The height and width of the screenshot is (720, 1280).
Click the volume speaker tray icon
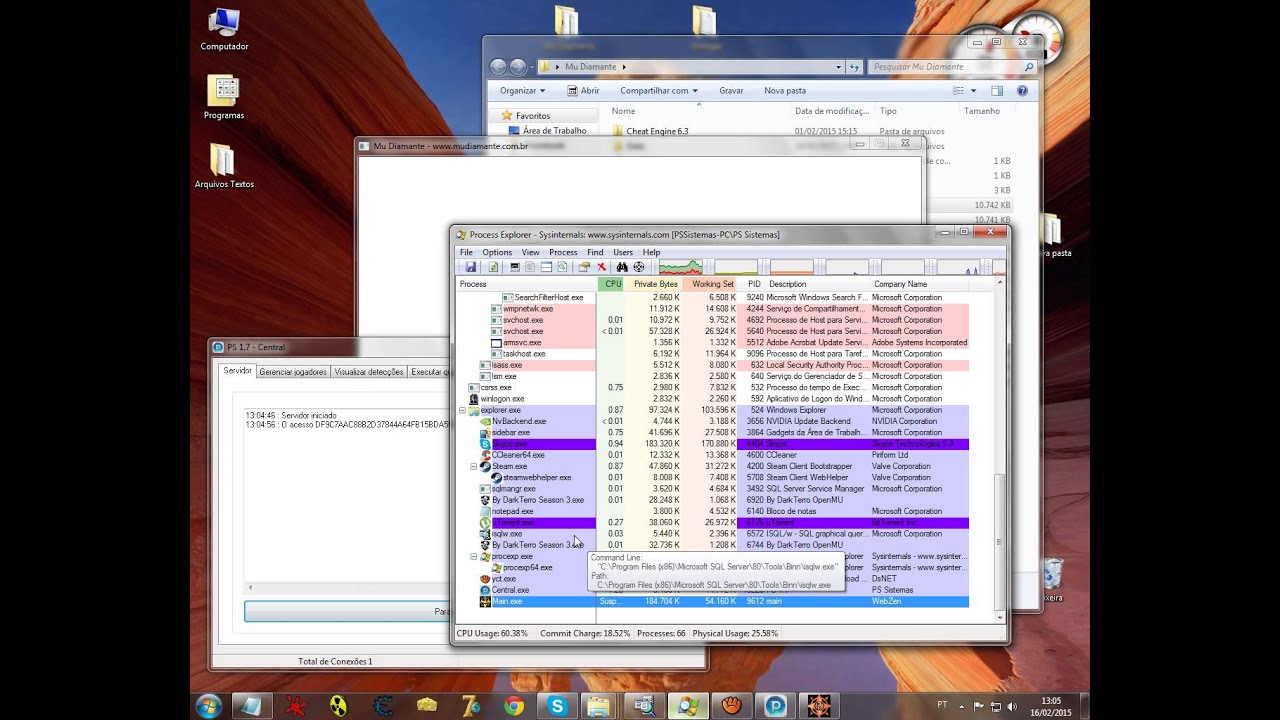[x=1012, y=706]
